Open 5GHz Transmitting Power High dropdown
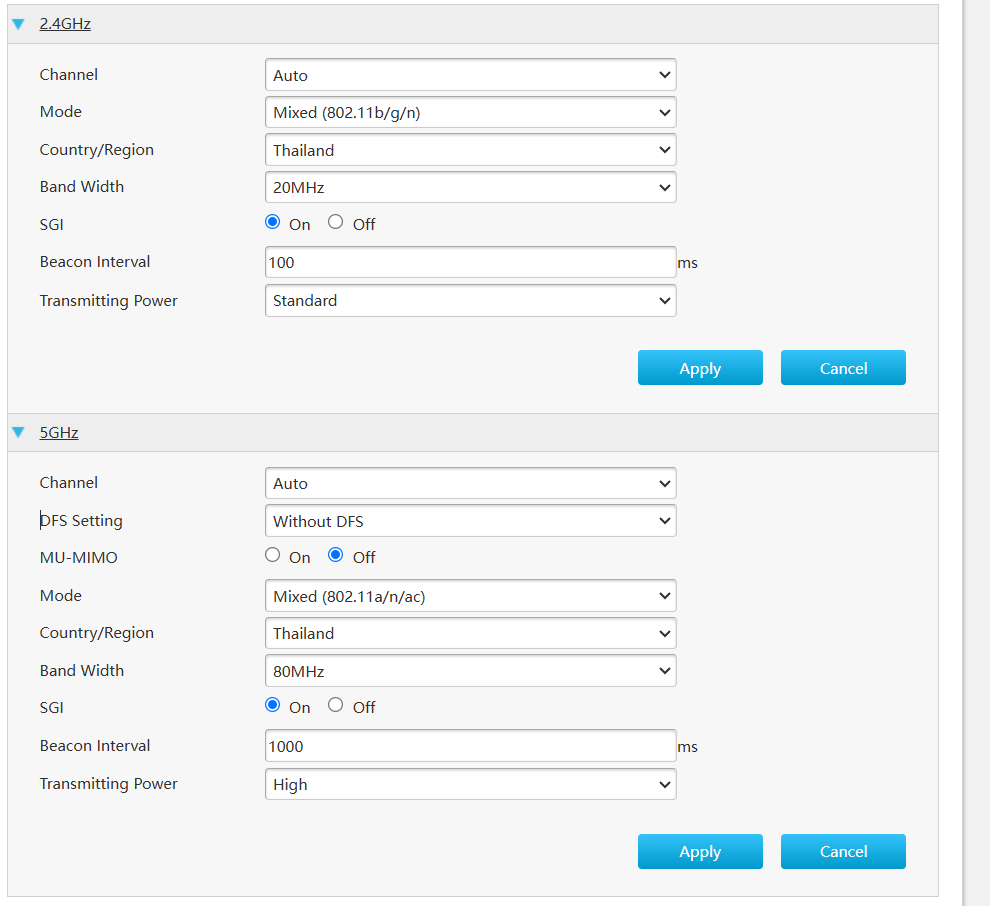This screenshot has width=990, height=906. point(470,784)
